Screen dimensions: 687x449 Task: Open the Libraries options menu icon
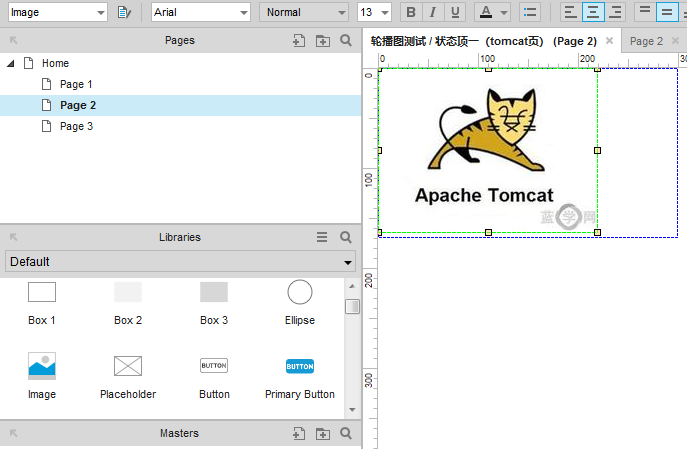[x=322, y=237]
